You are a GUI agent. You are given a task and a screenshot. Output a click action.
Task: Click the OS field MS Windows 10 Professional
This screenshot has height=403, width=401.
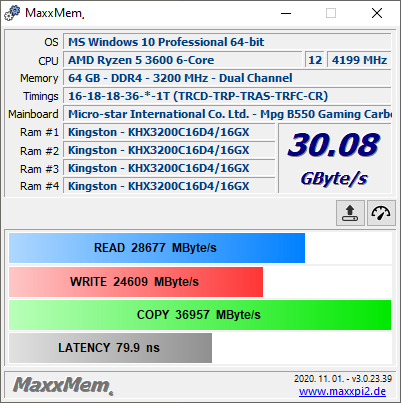click(227, 42)
